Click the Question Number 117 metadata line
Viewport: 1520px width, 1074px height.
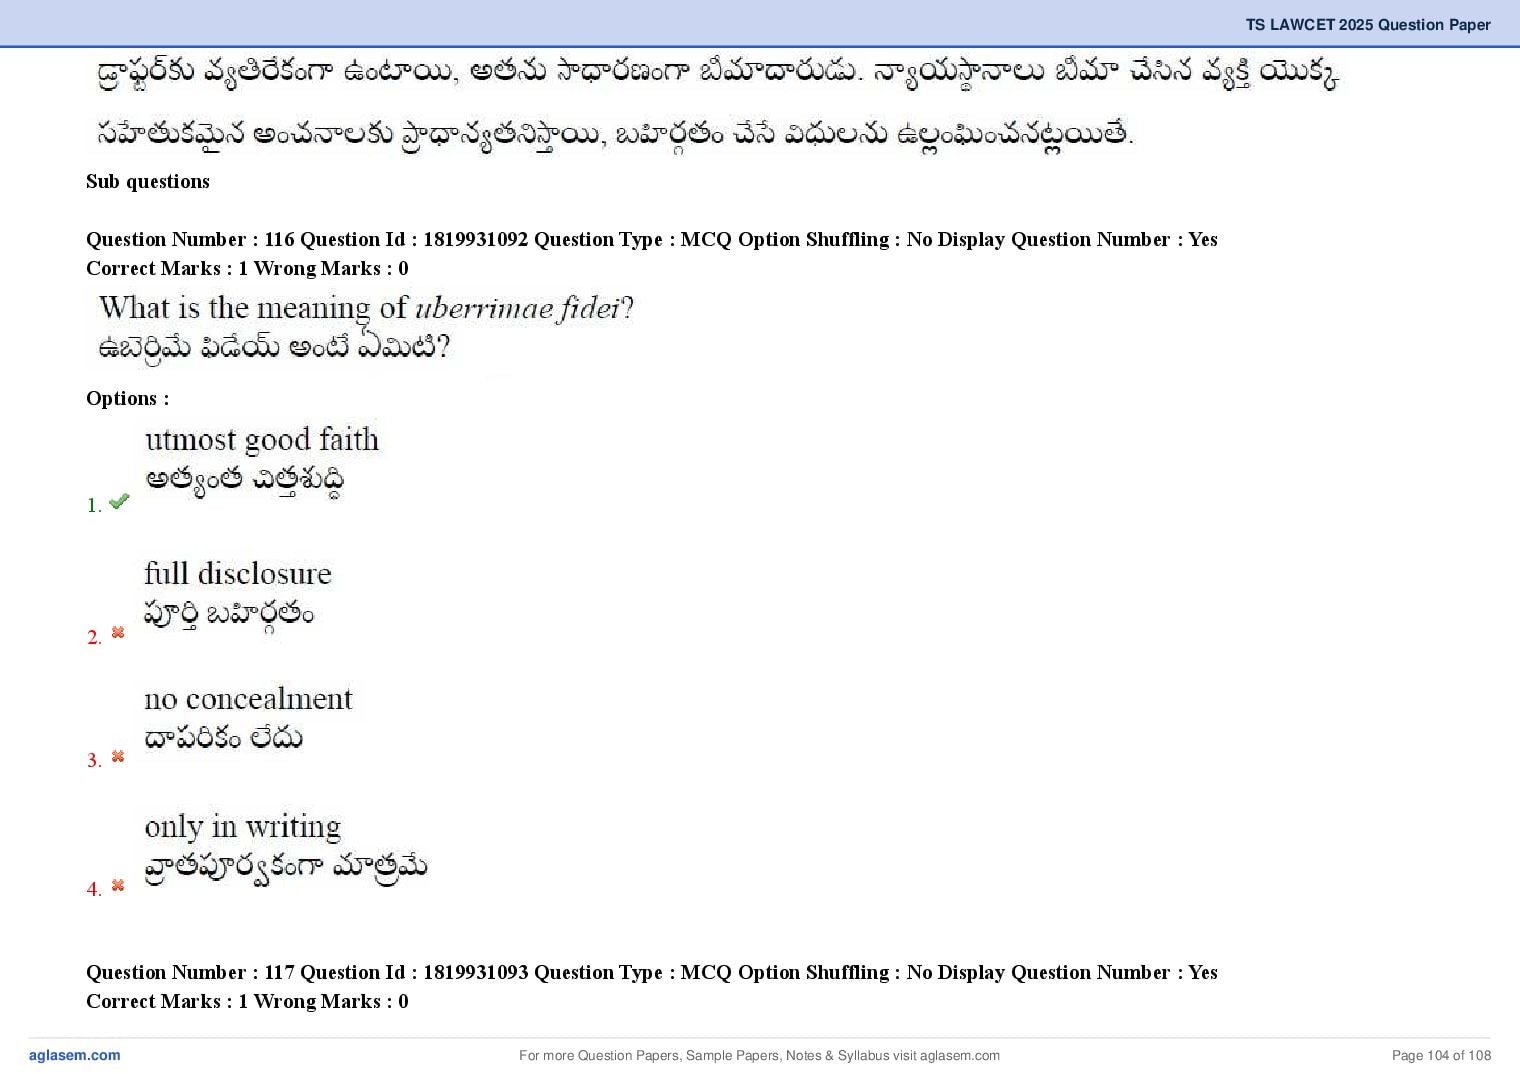[x=652, y=972]
